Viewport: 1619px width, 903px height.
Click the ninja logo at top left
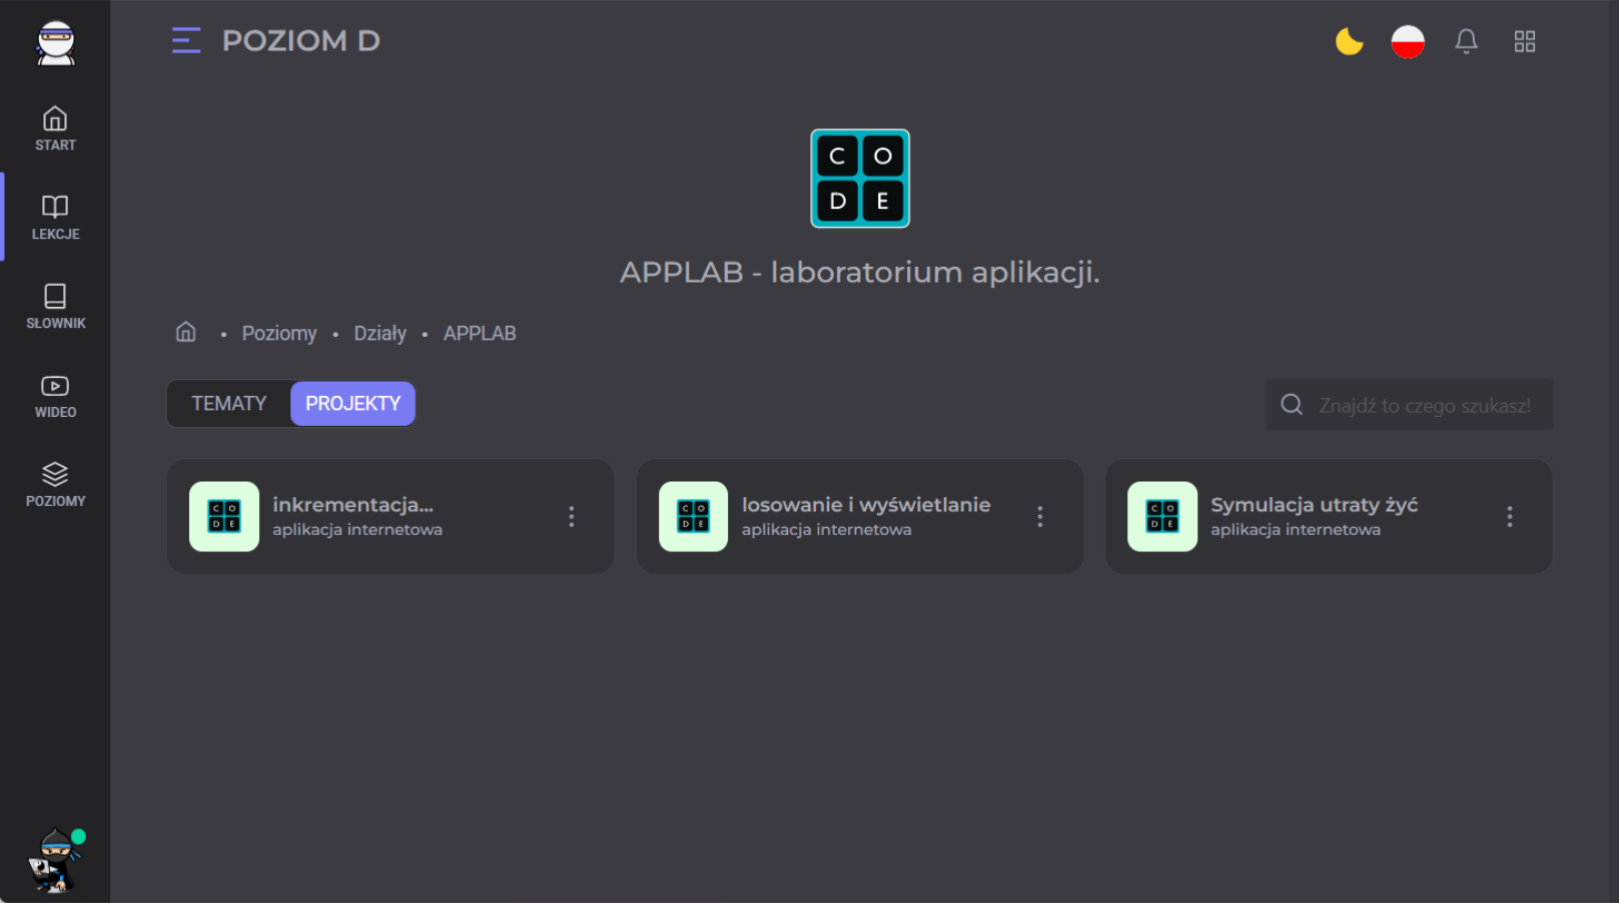tap(56, 43)
